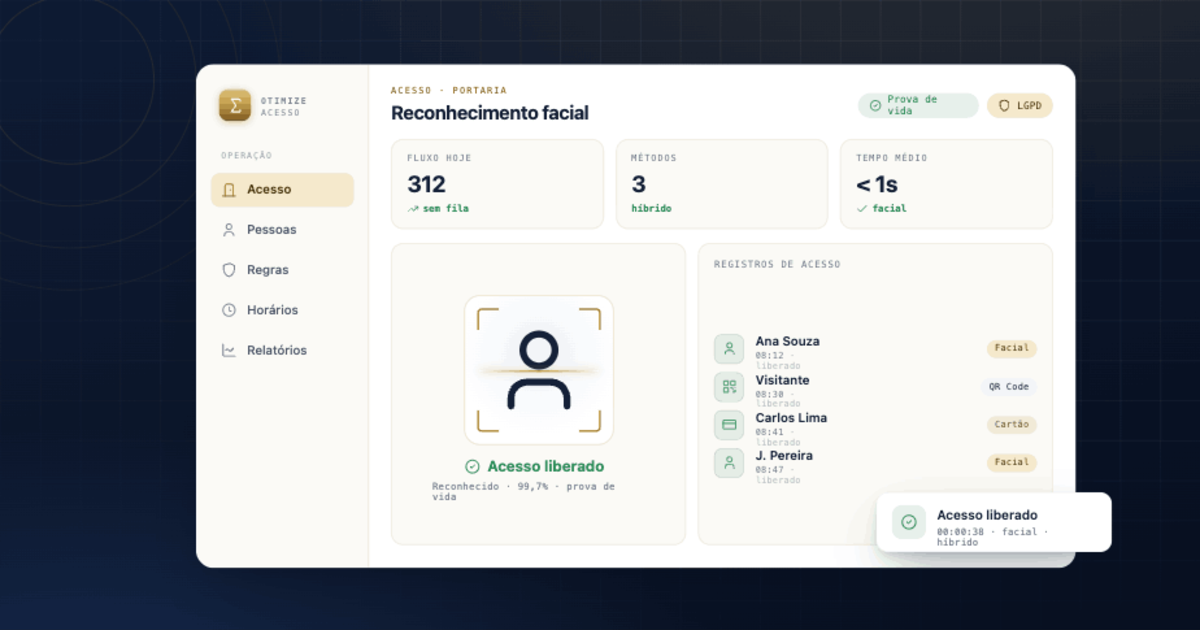Screen dimensions: 1200x630
Task: Click the face scan frame thumbnail
Action: 538,370
